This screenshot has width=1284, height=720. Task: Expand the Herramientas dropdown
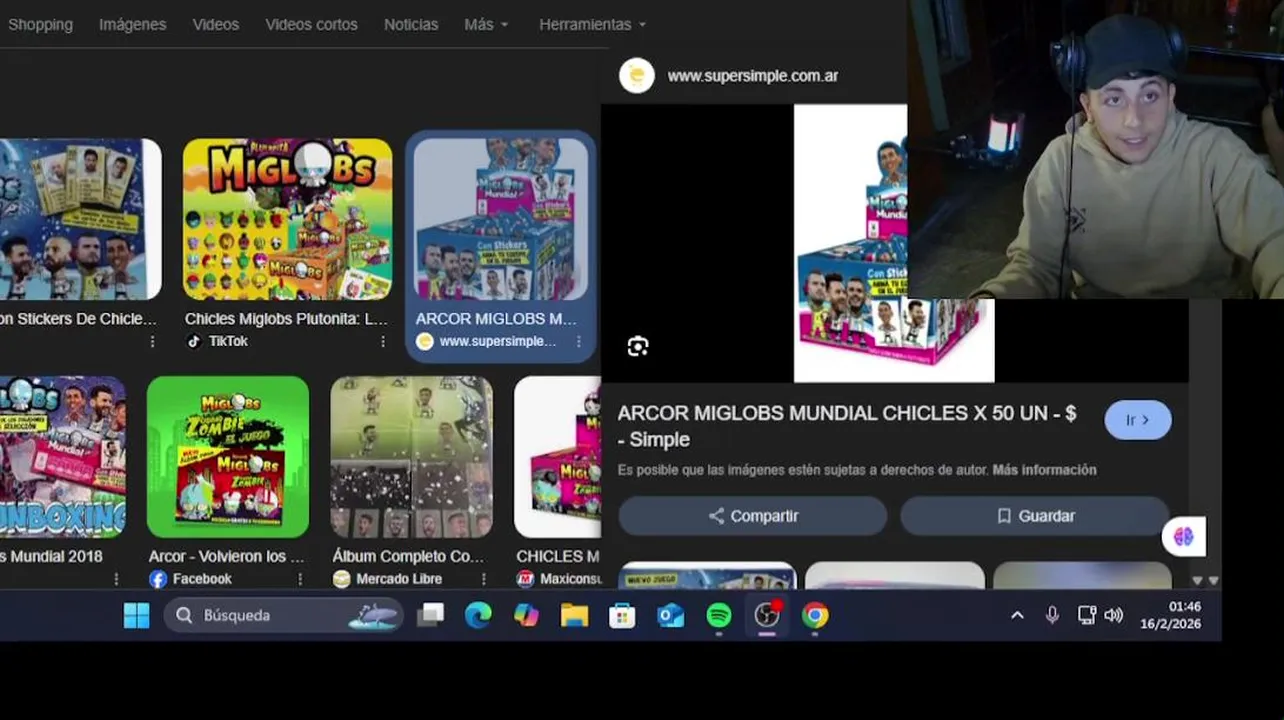pyautogui.click(x=592, y=24)
